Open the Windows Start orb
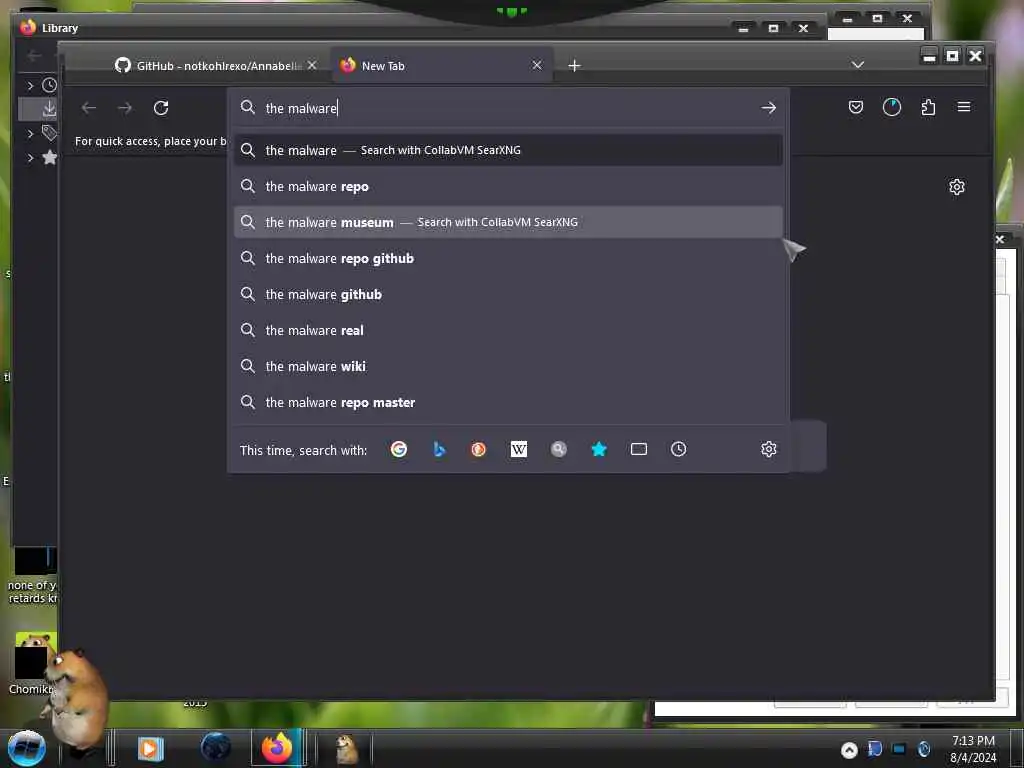This screenshot has width=1024, height=768. point(26,748)
